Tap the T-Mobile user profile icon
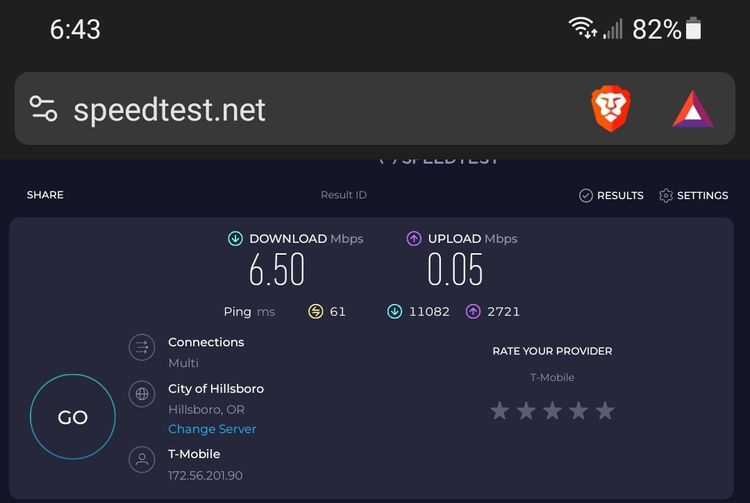Screen dimensions: 750x503 [x=142, y=459]
